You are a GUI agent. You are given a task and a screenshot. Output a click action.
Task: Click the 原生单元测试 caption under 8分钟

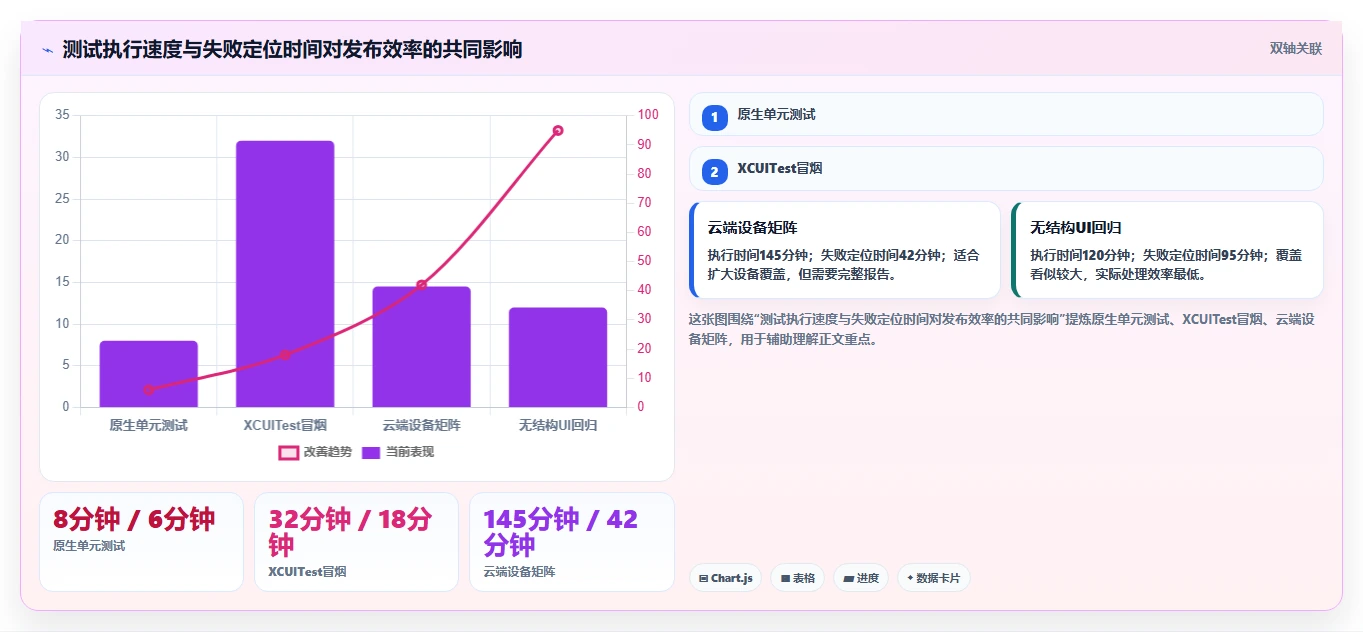coord(89,546)
